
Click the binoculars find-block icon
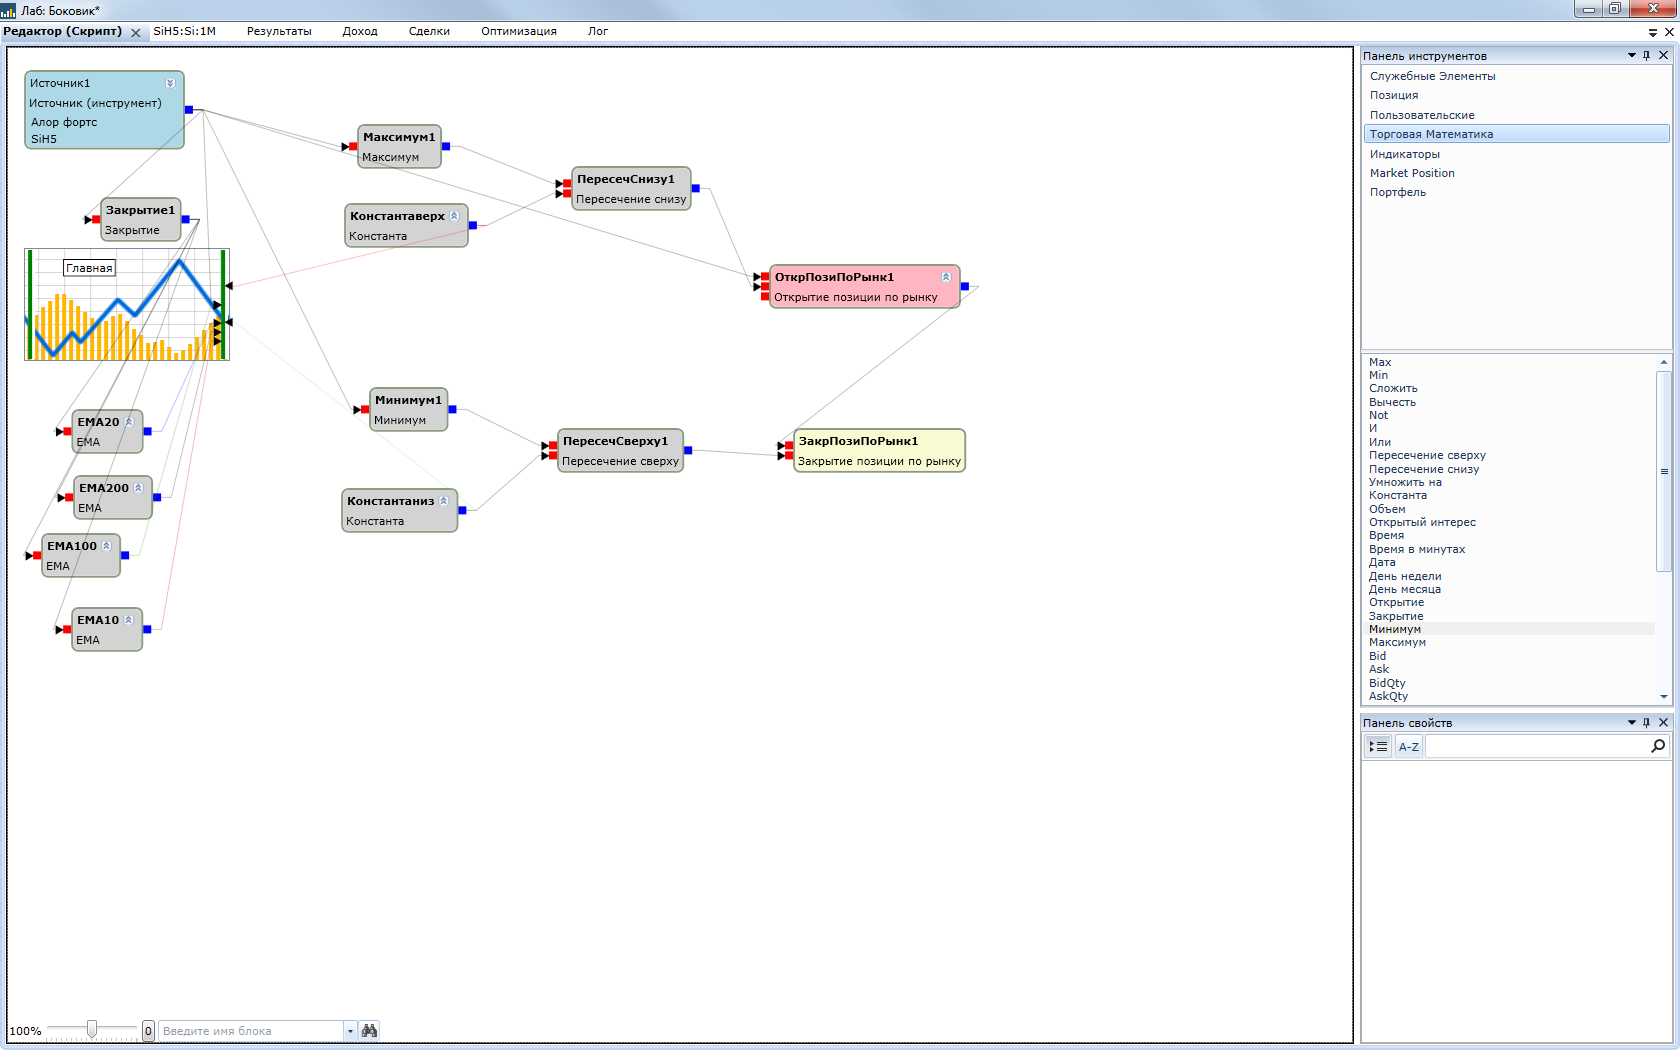tap(369, 1030)
